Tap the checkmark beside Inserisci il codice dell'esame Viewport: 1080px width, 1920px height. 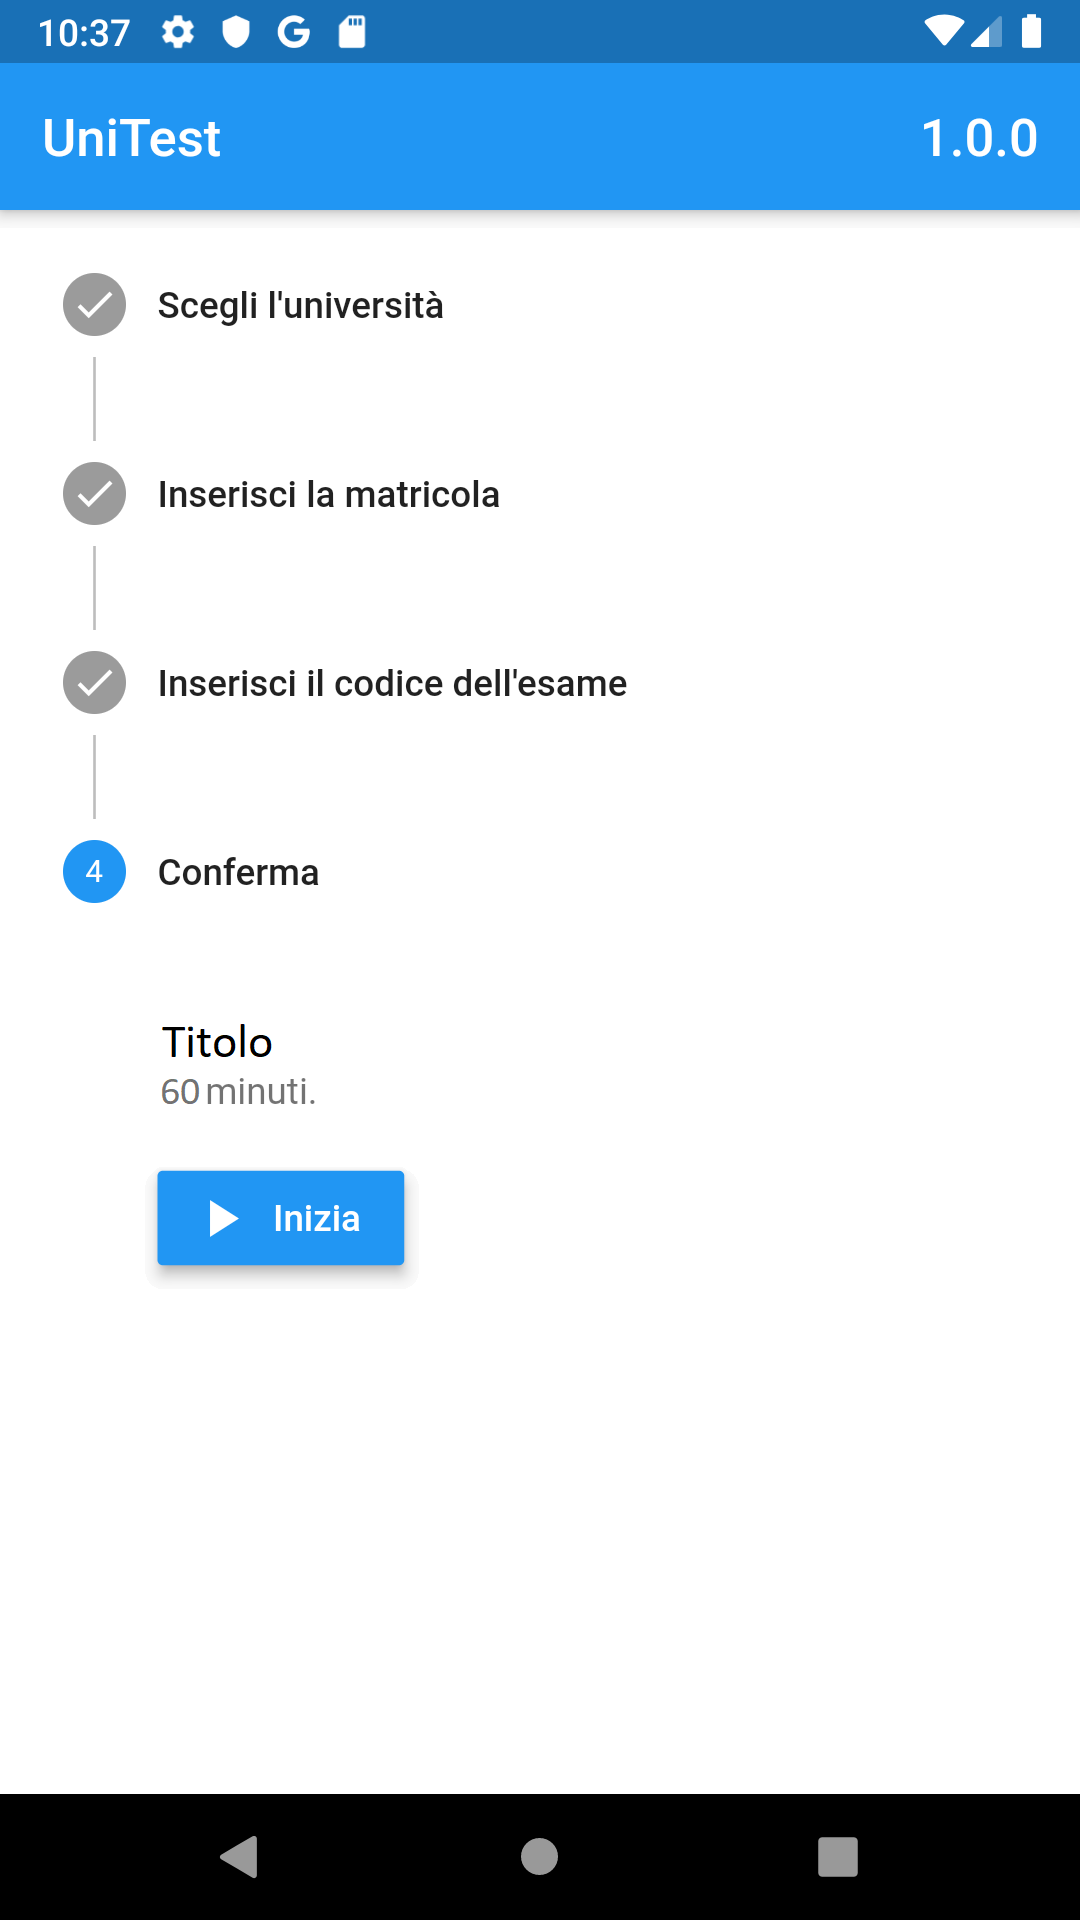94,683
